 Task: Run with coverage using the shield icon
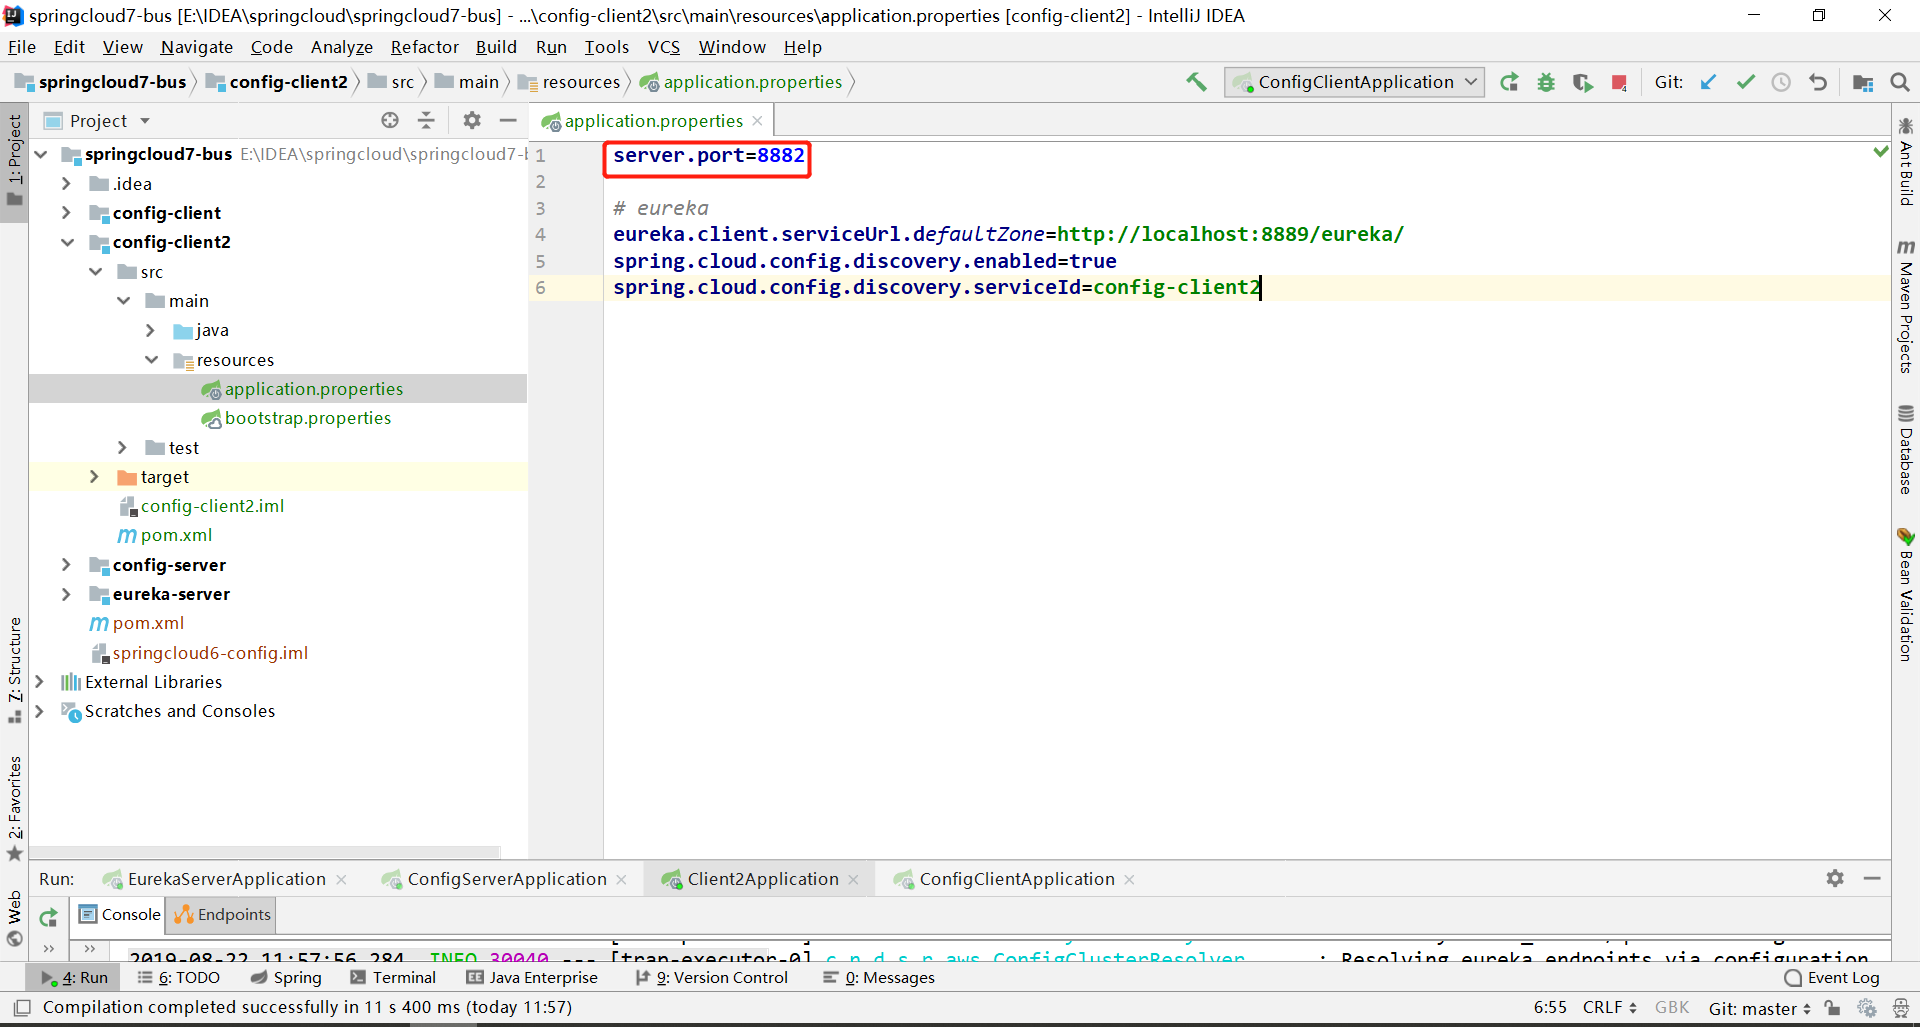[x=1582, y=82]
